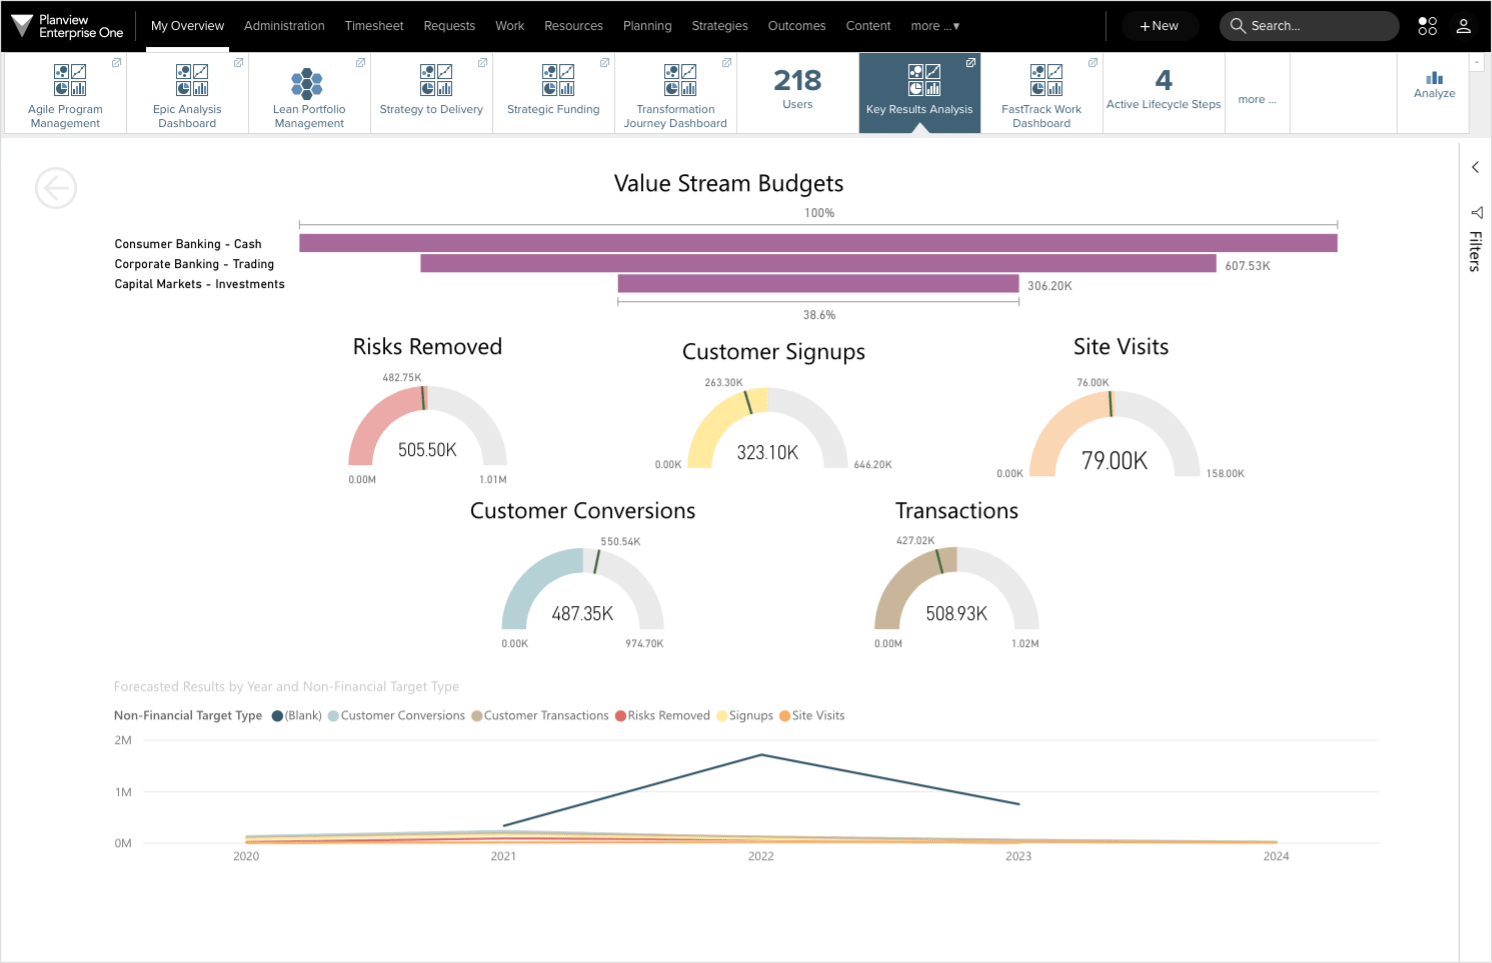Show more tiles in the ribbon
1492x963 pixels.
1257,99
